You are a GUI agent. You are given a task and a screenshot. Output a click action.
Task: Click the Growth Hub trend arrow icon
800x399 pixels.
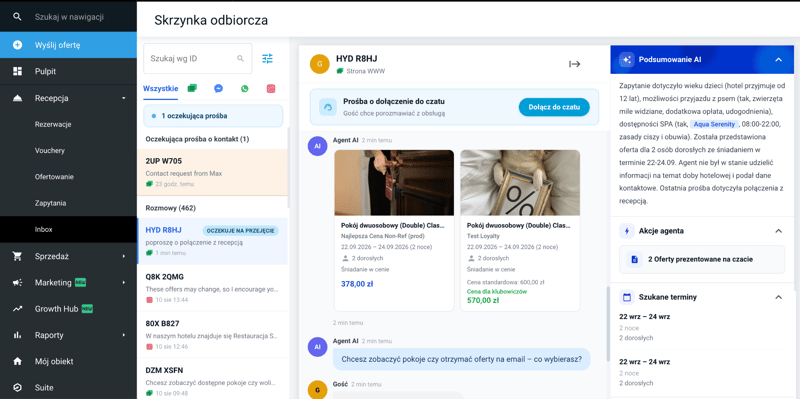click(x=17, y=309)
